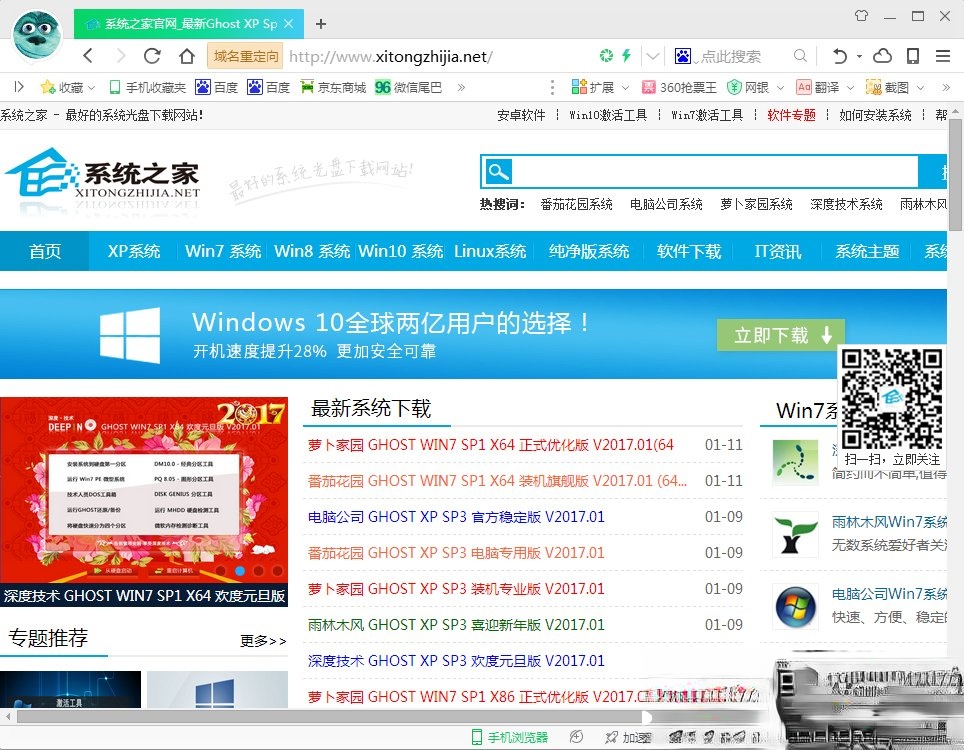
Task: Open the 软件专题 top link
Action: point(791,115)
